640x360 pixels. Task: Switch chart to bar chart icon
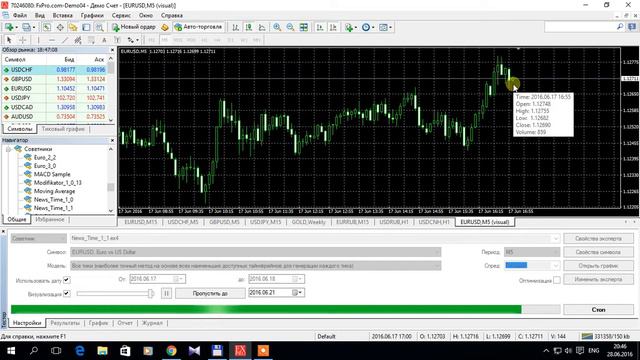(x=236, y=27)
